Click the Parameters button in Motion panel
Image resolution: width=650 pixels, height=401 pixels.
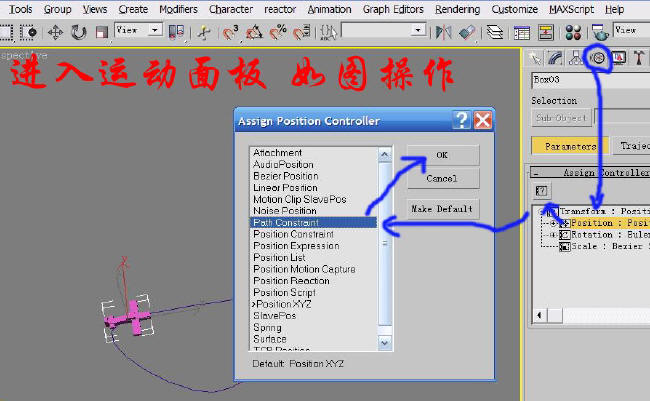coord(570,146)
